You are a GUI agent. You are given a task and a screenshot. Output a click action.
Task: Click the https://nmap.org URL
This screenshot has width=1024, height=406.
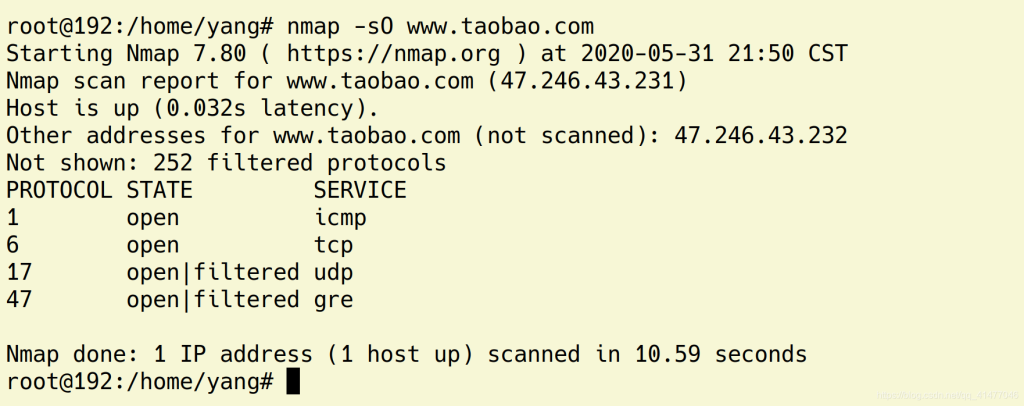[394, 54]
